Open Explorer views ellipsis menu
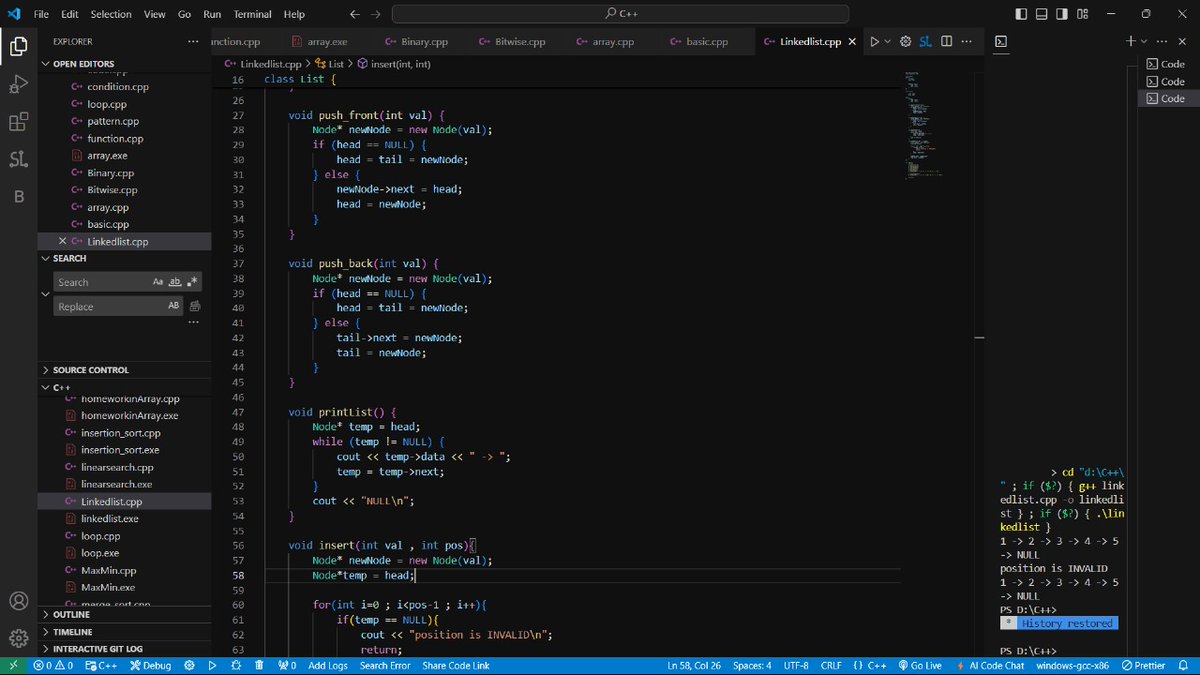This screenshot has width=1200, height=675. [193, 42]
